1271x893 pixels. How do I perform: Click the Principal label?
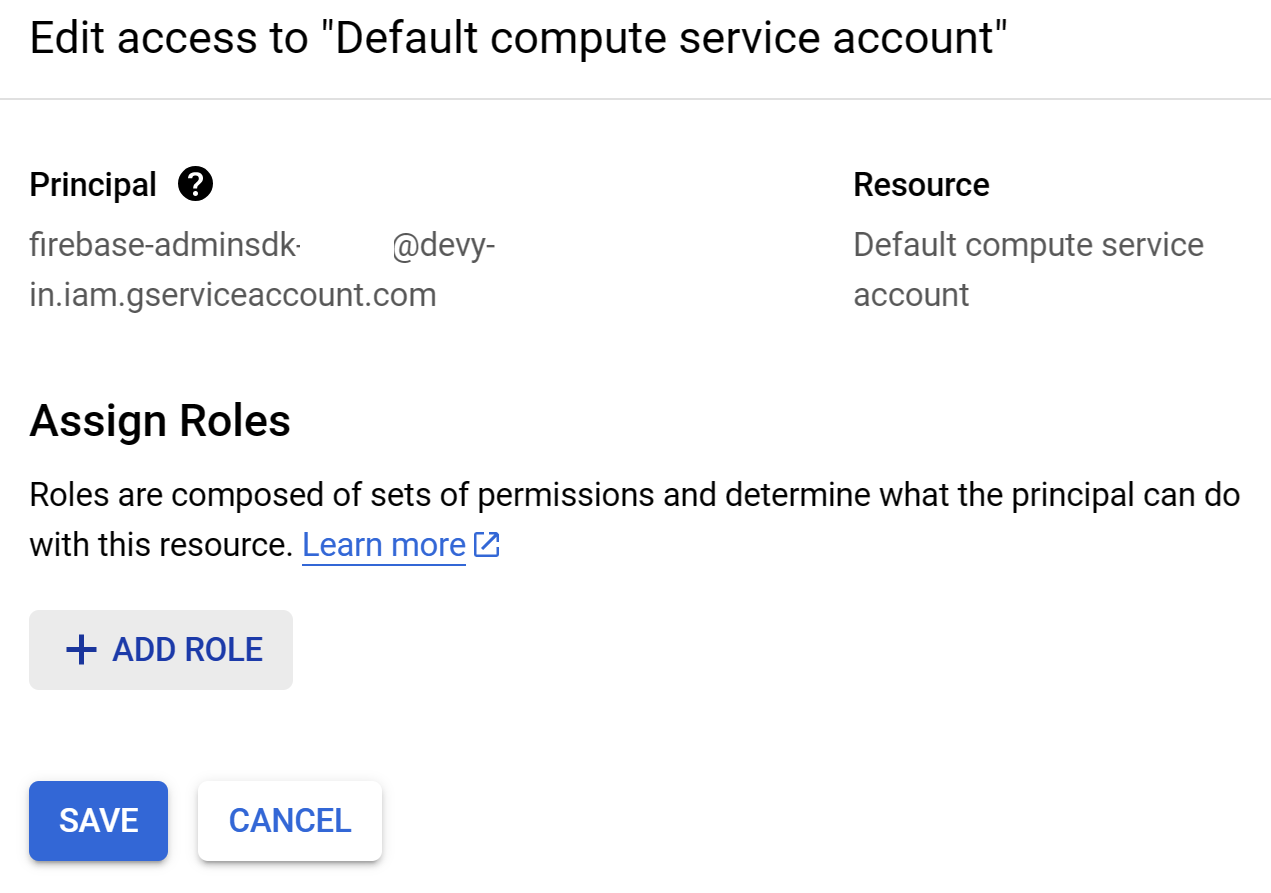93,185
